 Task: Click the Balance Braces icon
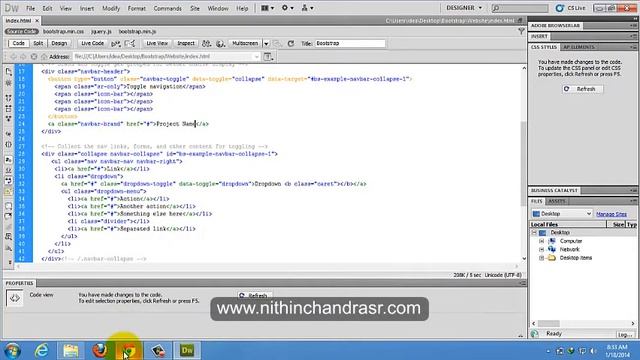(x=9, y=144)
